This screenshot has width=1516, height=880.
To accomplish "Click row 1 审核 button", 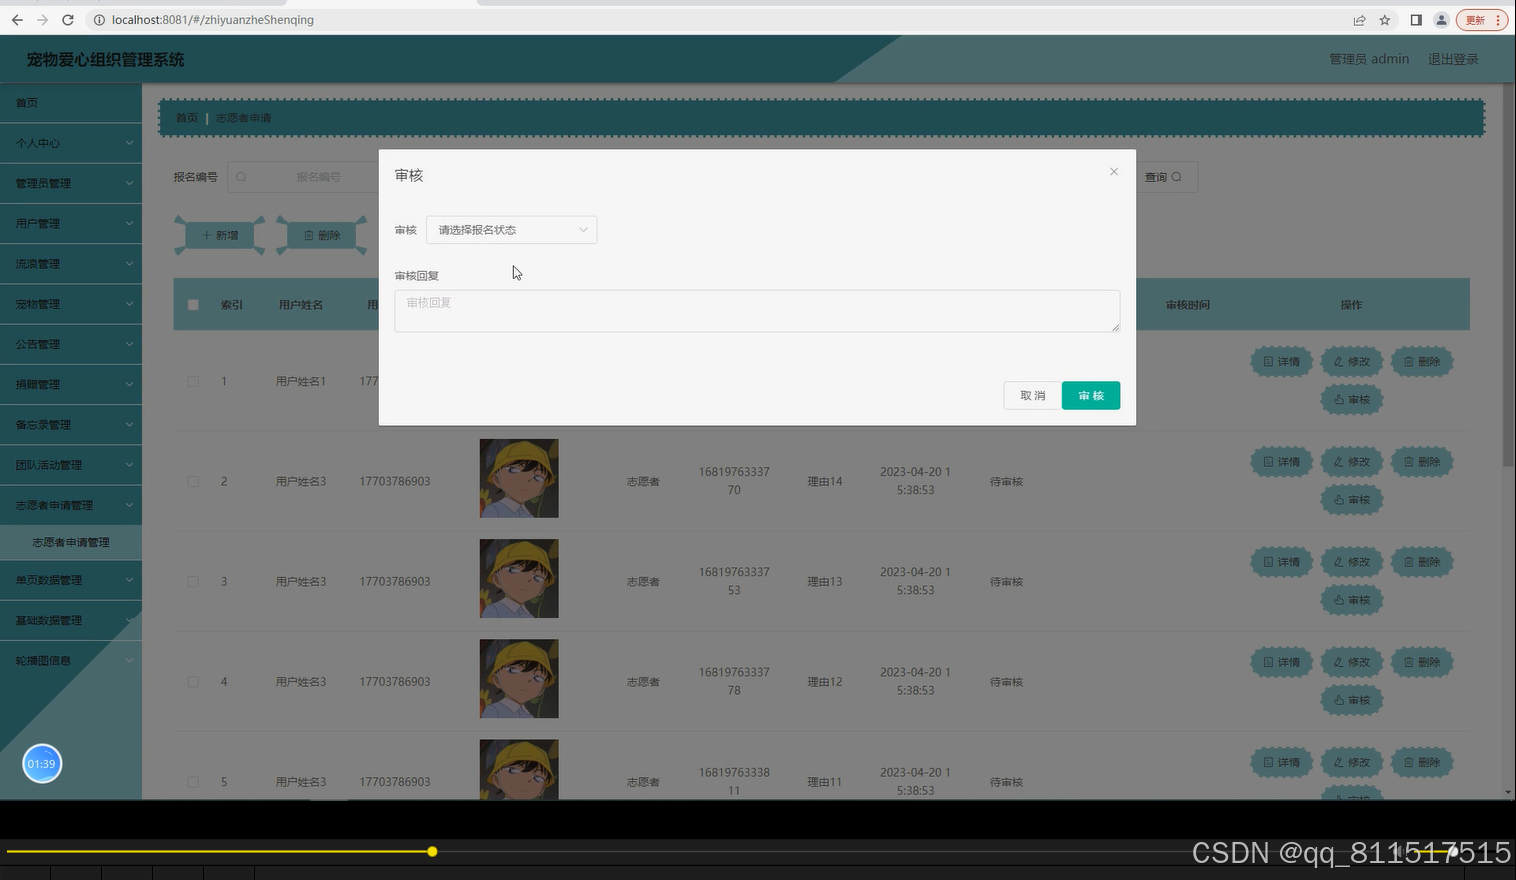I will (1351, 400).
